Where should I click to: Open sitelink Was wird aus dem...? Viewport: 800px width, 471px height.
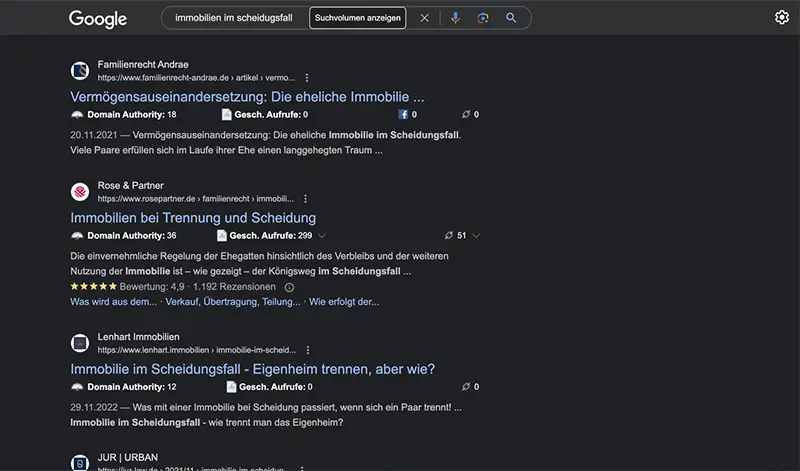coord(114,302)
